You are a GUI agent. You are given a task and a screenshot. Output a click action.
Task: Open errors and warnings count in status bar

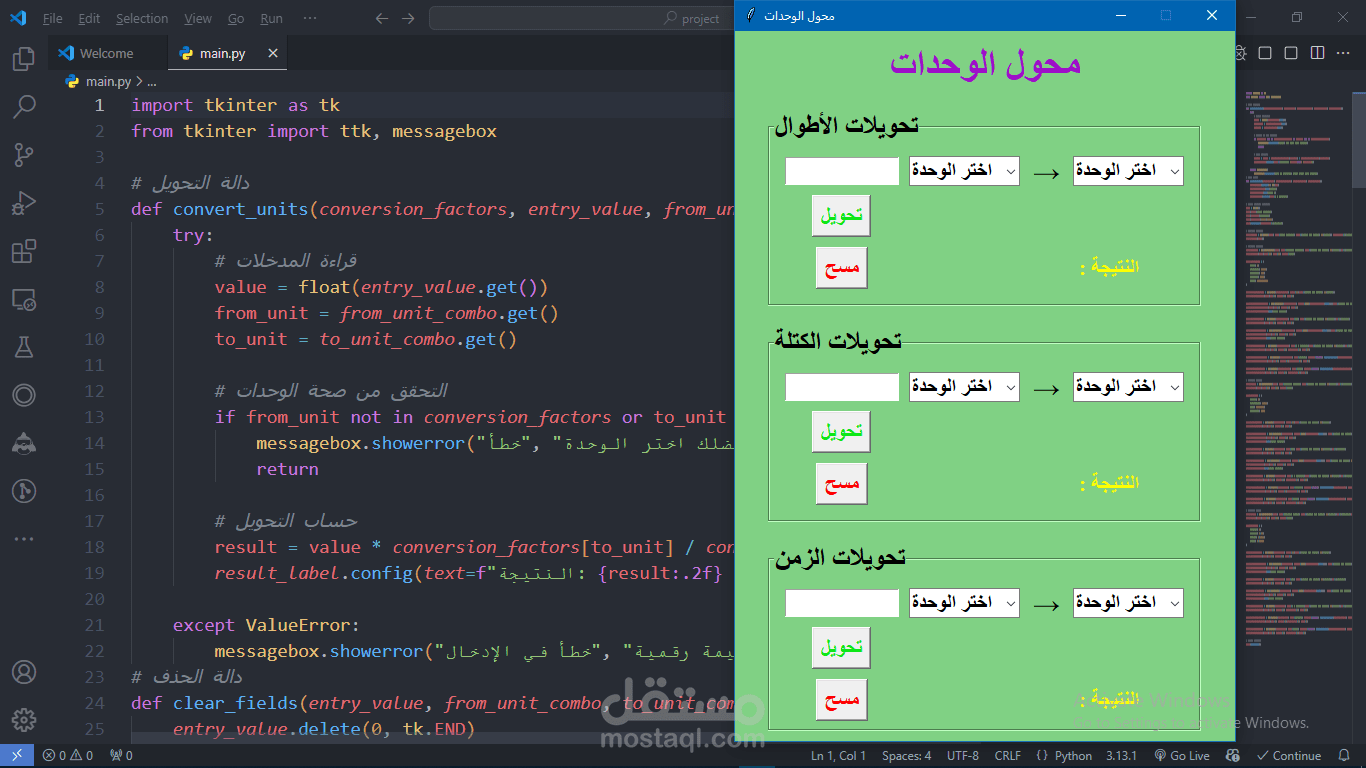click(x=68, y=756)
